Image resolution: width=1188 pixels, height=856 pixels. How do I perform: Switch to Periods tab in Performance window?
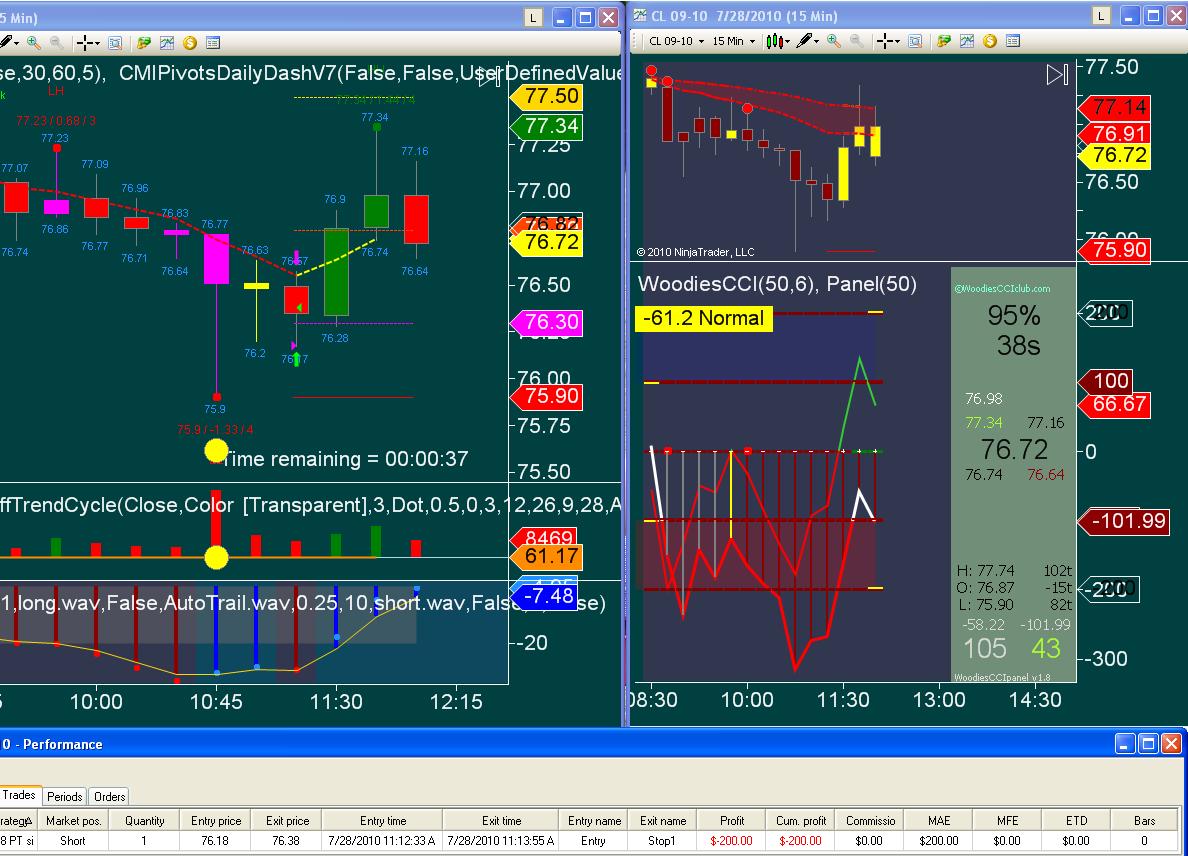tap(64, 796)
